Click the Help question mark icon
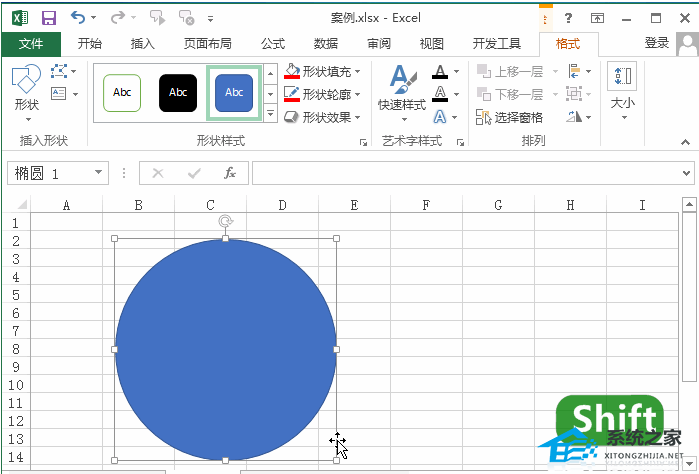 [568, 18]
